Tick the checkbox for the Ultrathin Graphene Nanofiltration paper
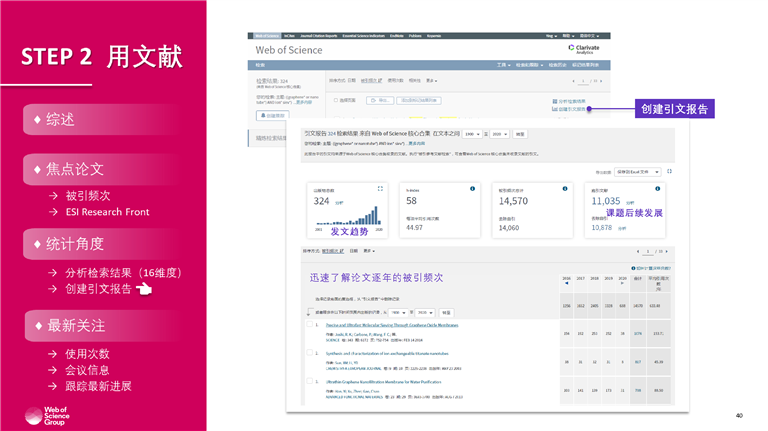 [310, 381]
